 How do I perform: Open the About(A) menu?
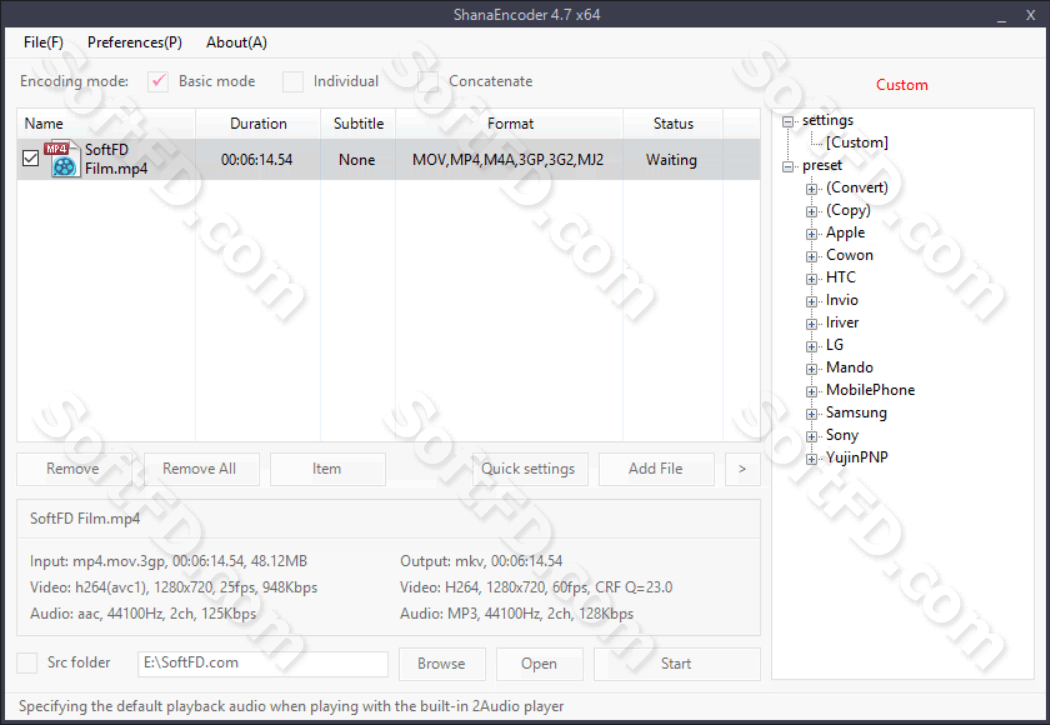click(x=236, y=43)
